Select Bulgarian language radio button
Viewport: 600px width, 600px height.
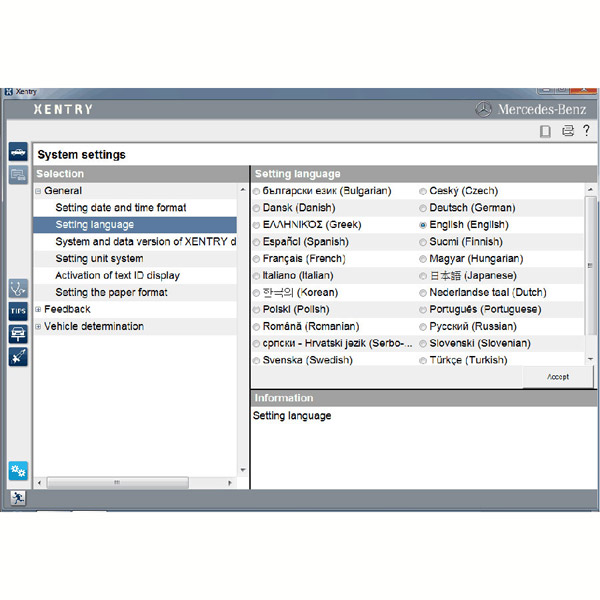[x=256, y=191]
